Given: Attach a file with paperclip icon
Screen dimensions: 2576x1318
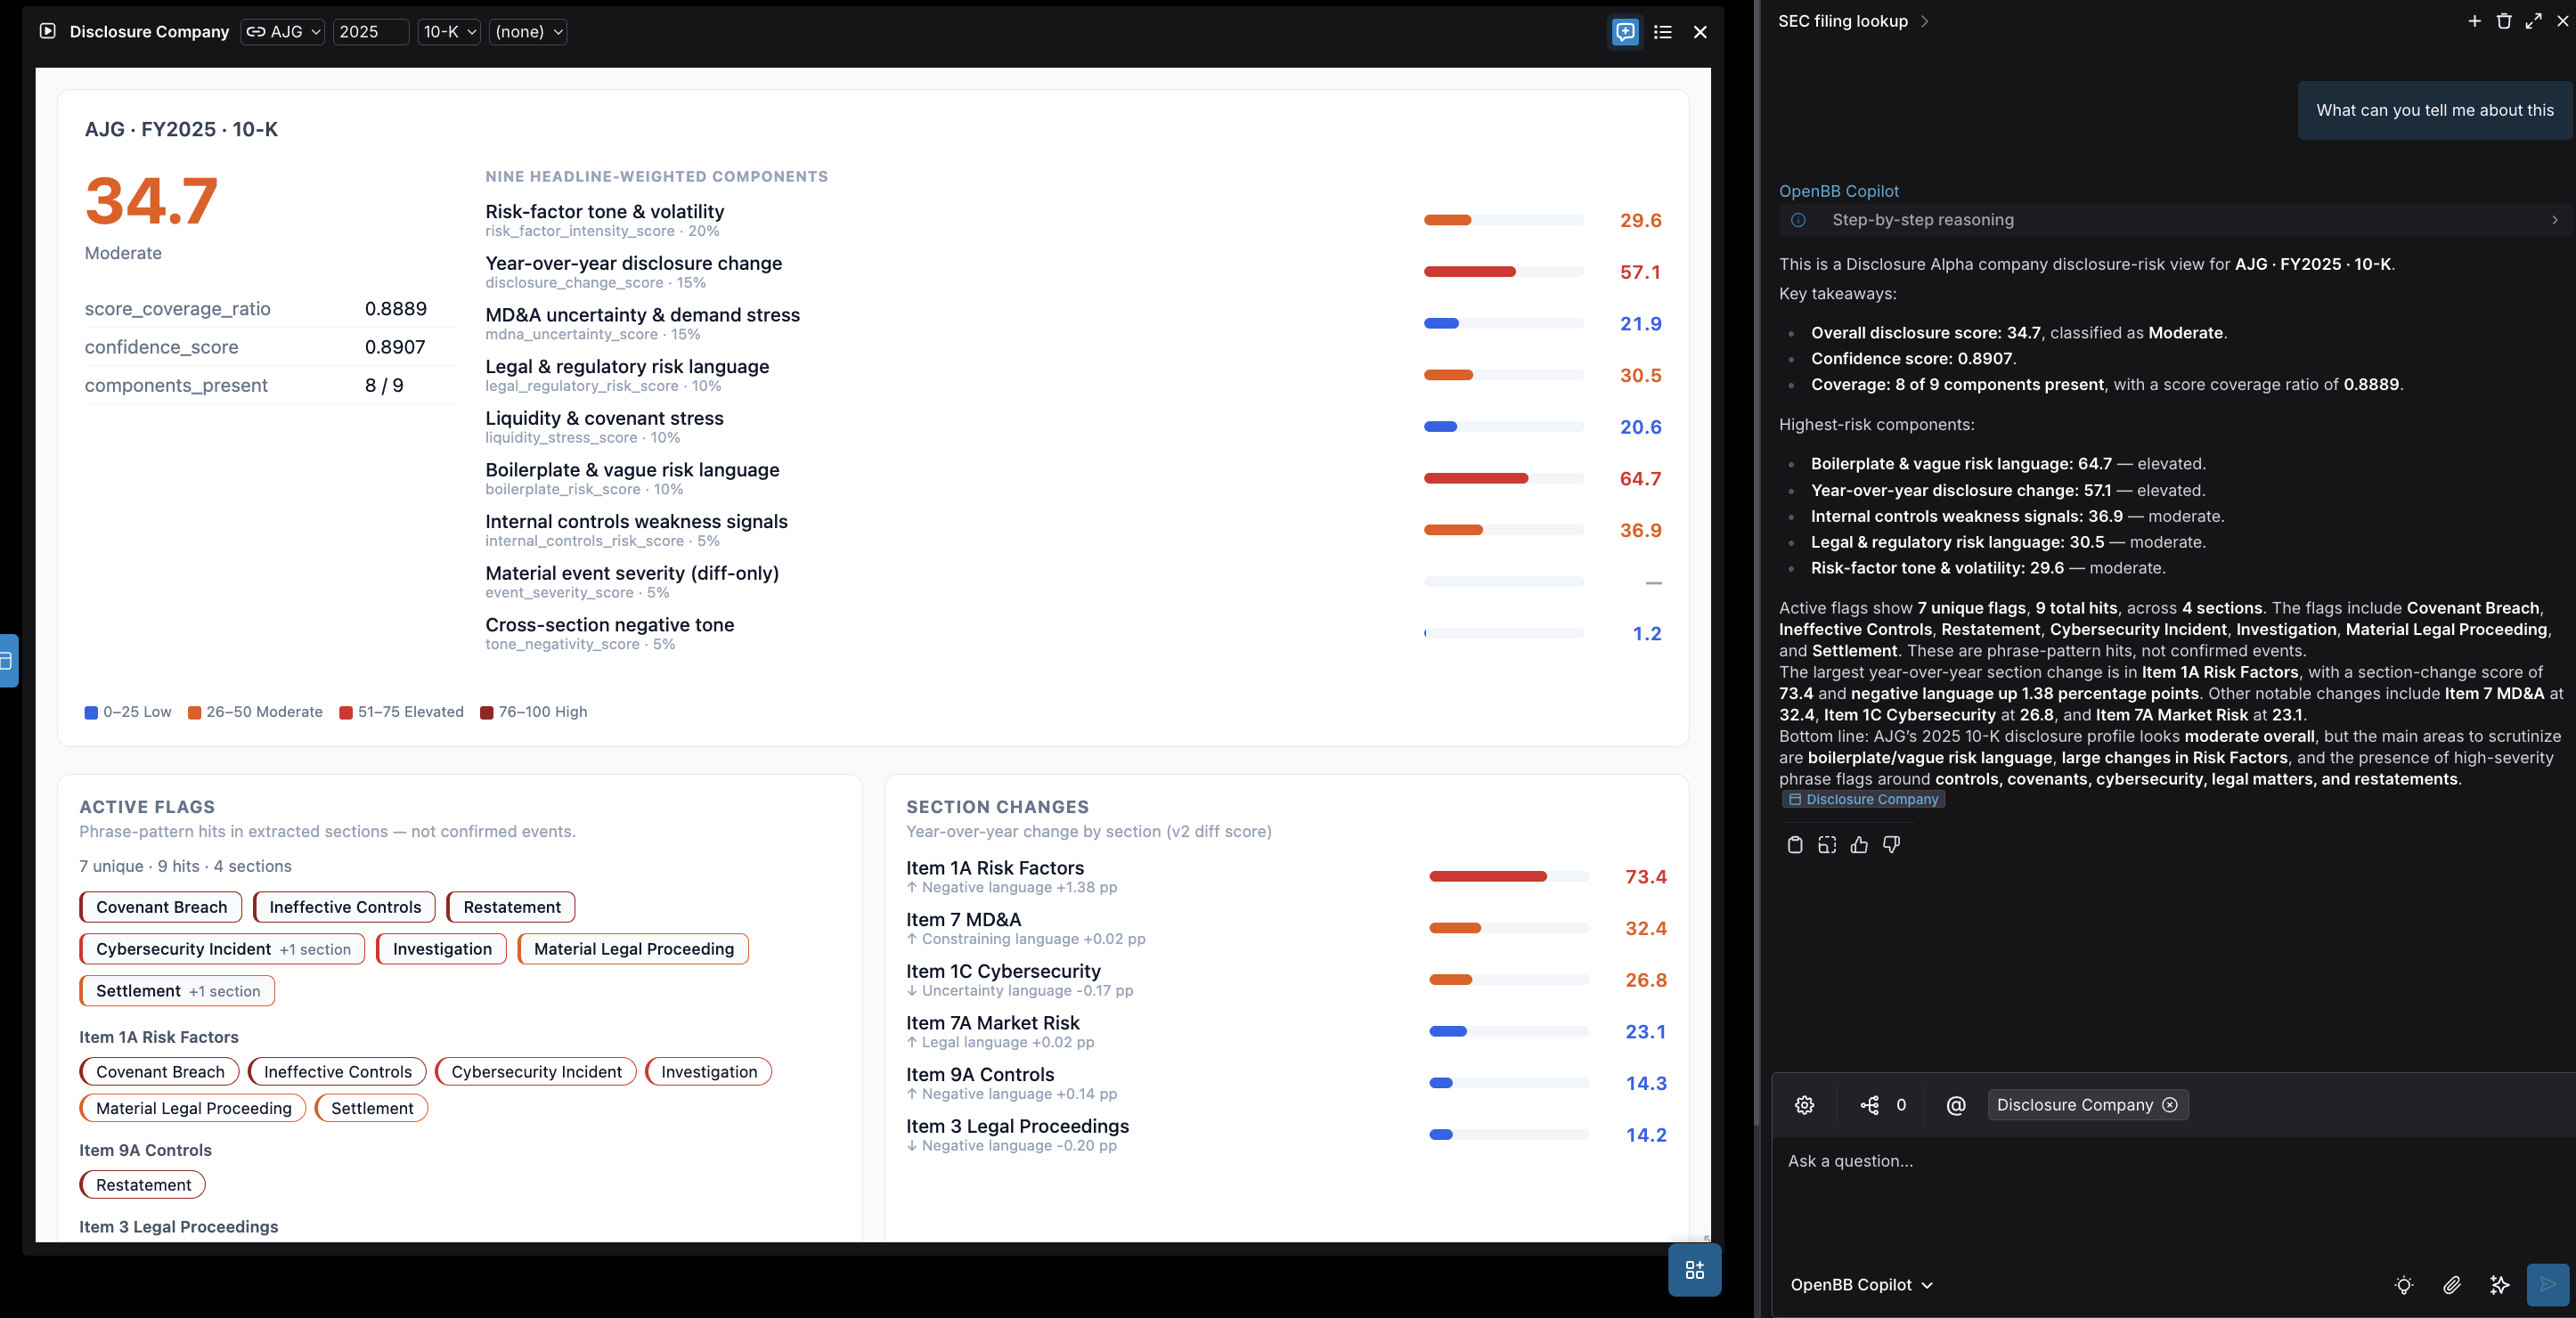Looking at the screenshot, I should [x=2451, y=1285].
